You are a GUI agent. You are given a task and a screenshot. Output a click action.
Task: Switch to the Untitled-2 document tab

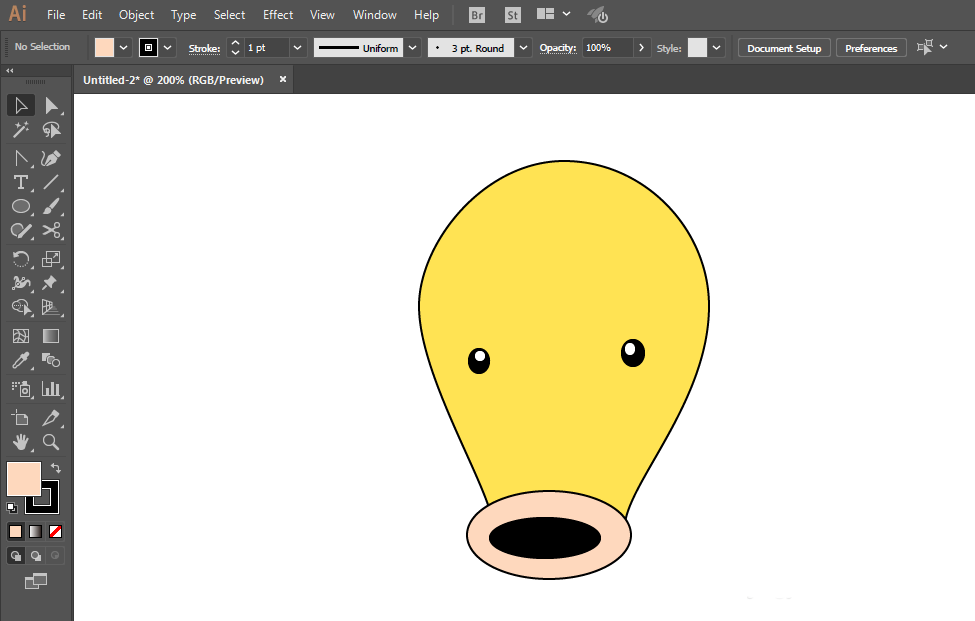[173, 80]
